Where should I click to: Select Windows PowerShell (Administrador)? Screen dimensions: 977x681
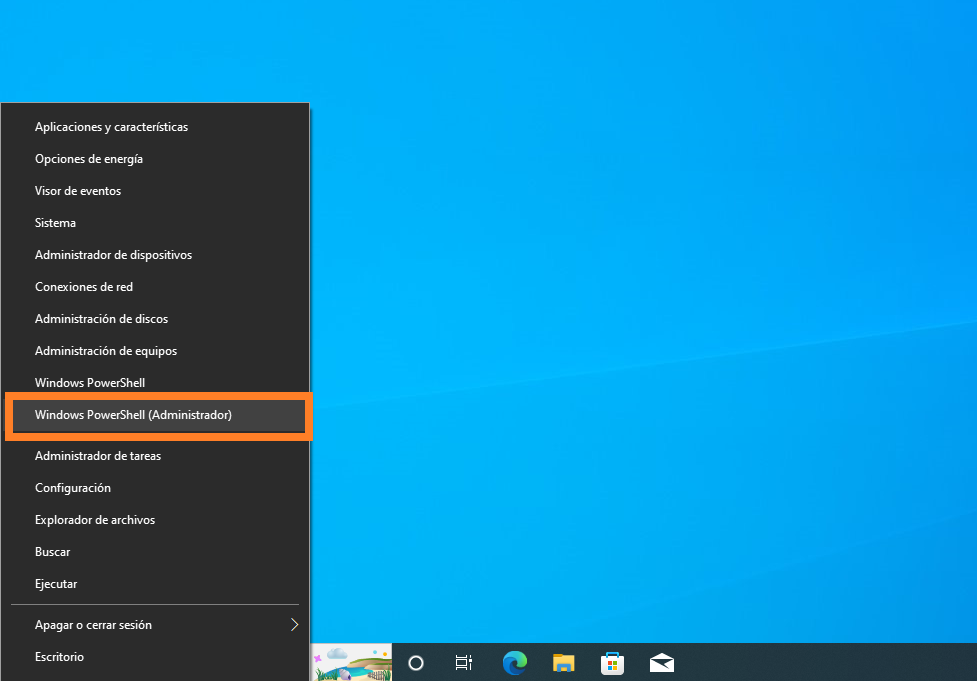click(x=133, y=415)
